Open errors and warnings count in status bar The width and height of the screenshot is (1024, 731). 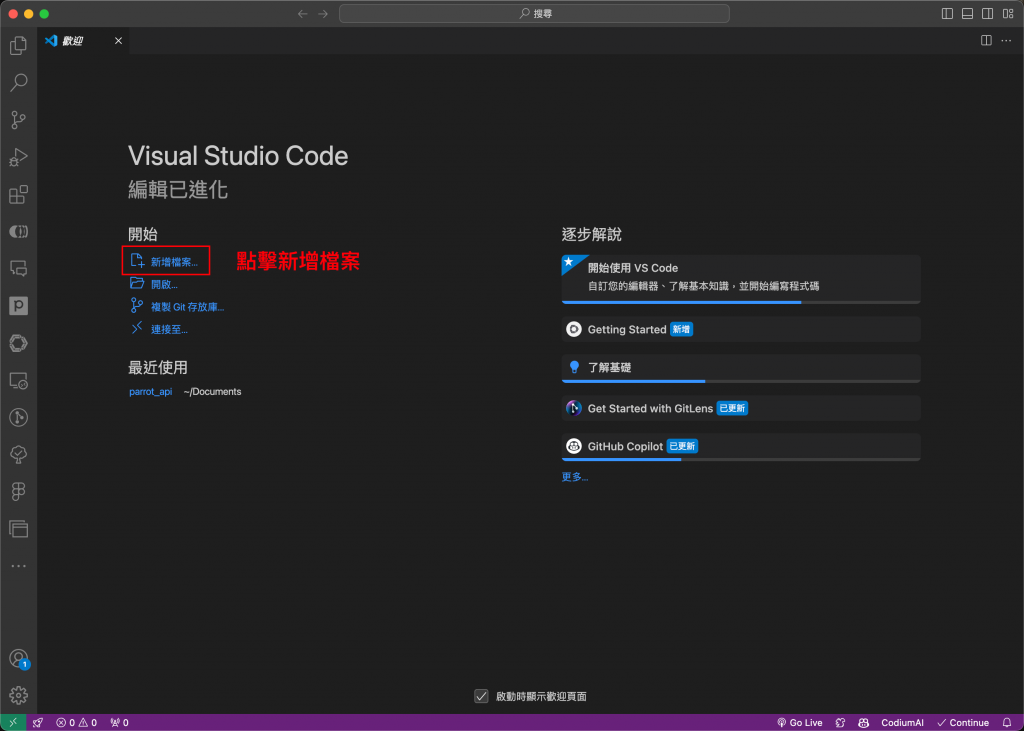[76, 723]
